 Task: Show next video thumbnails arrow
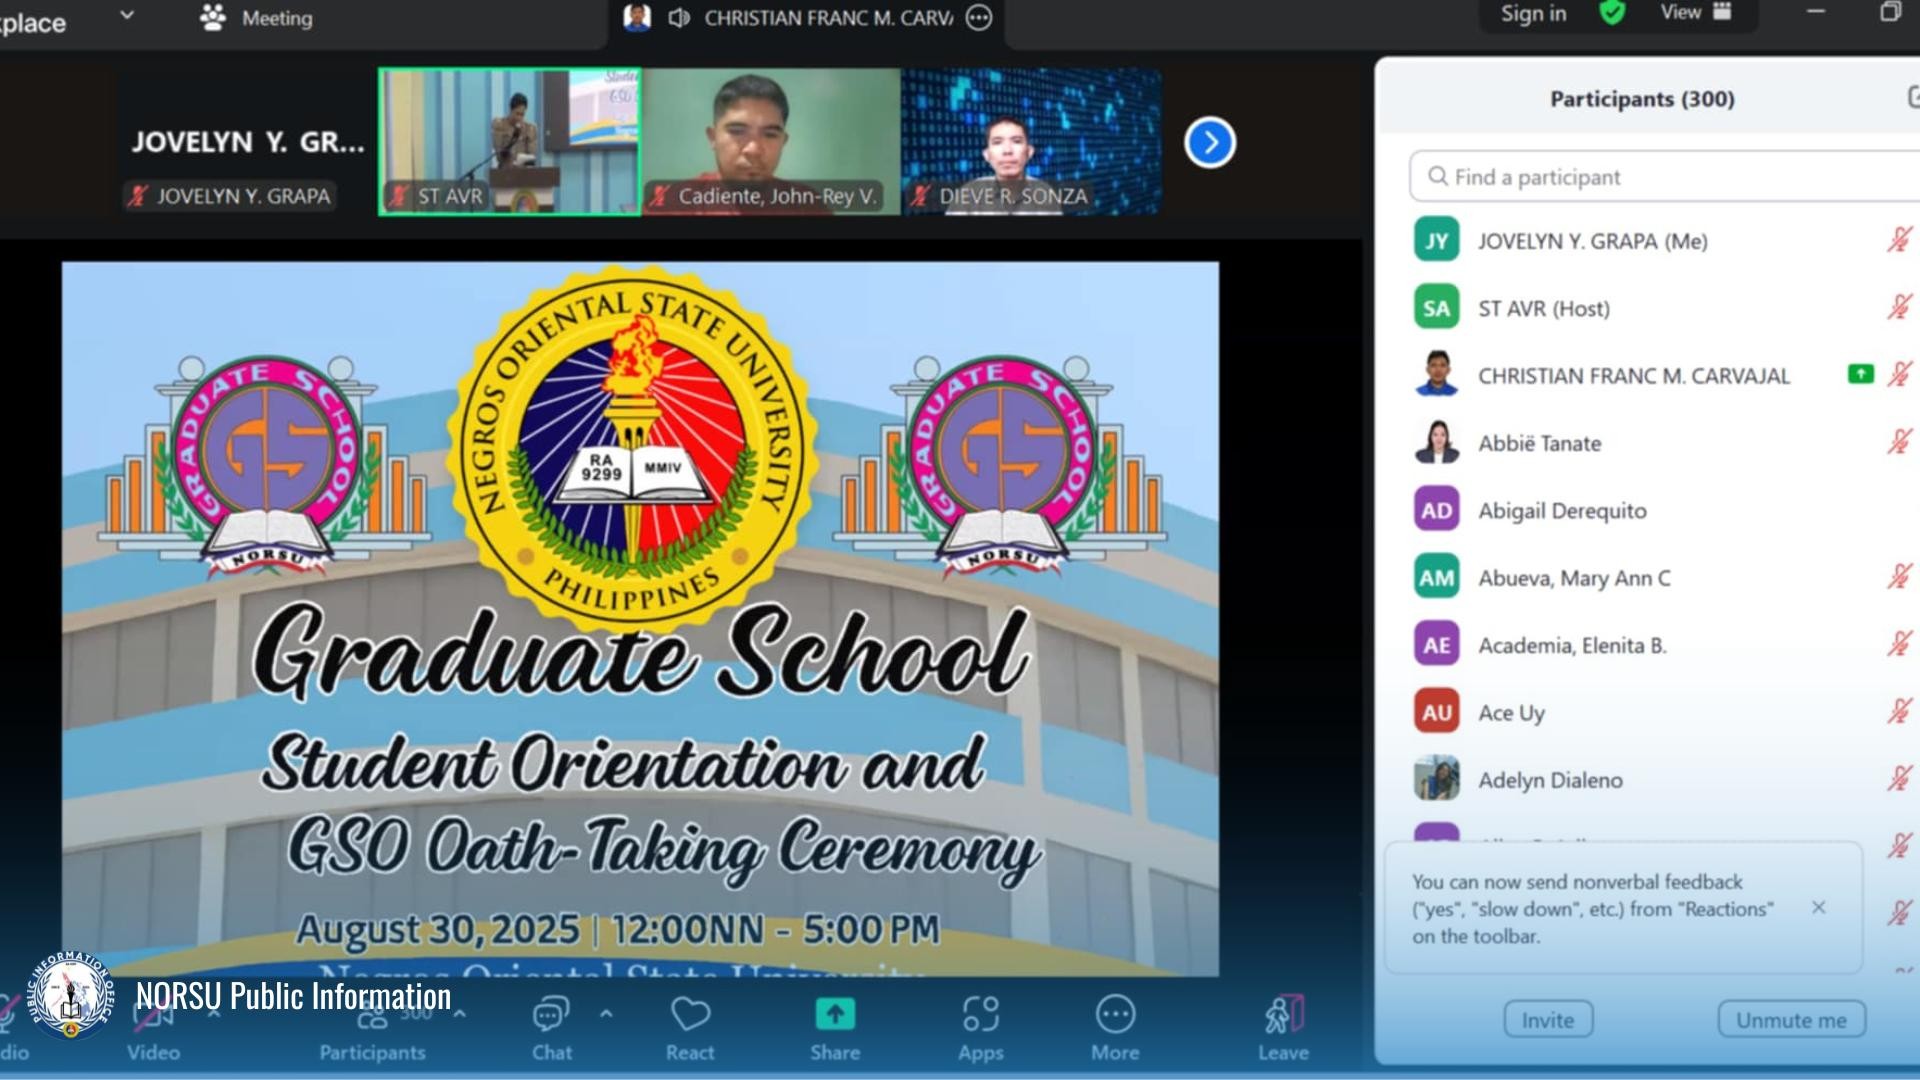[x=1210, y=143]
